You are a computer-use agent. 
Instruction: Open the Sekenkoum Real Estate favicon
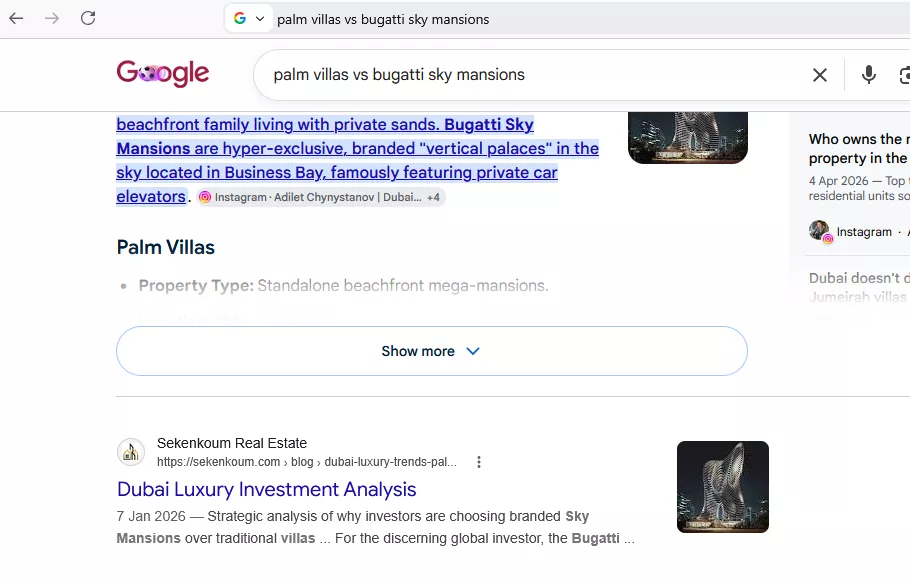coord(131,452)
